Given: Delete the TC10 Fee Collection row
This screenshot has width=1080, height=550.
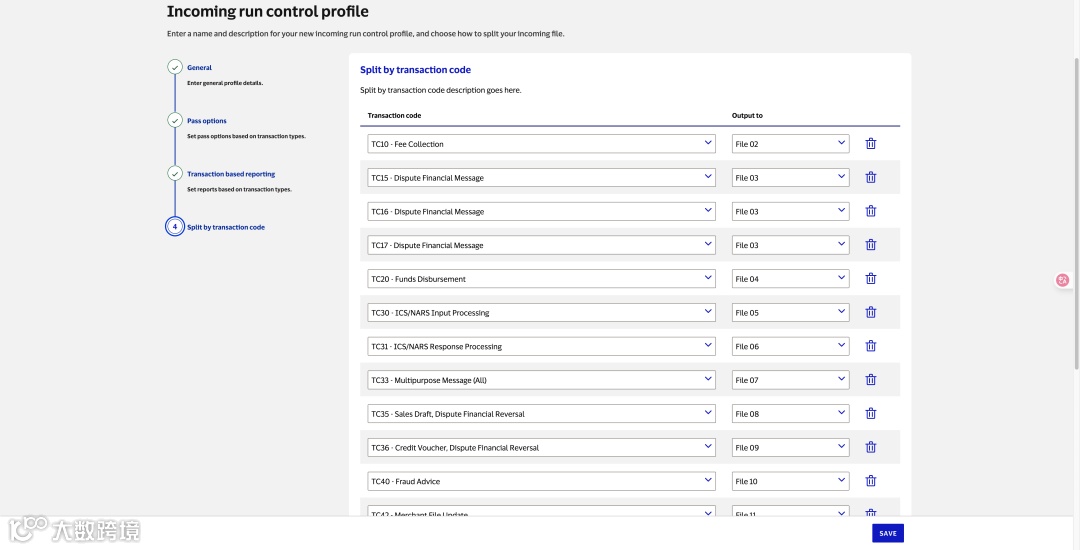Looking at the screenshot, I should point(870,144).
